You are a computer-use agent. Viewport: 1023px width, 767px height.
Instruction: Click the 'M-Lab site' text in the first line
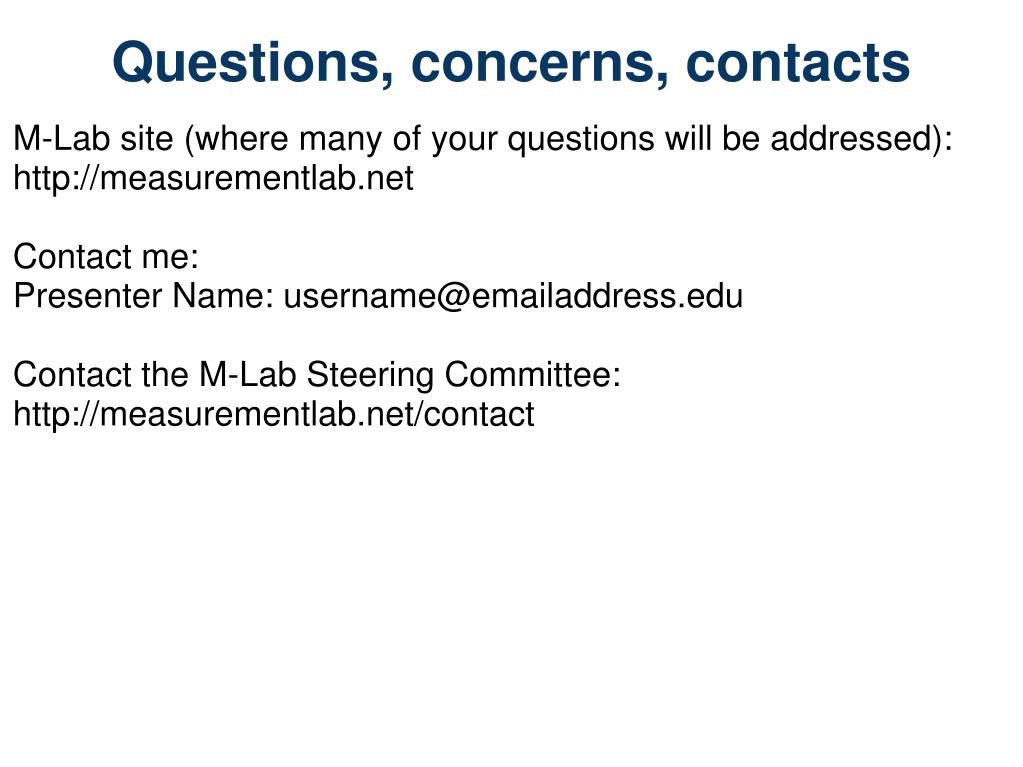pyautogui.click(x=93, y=139)
